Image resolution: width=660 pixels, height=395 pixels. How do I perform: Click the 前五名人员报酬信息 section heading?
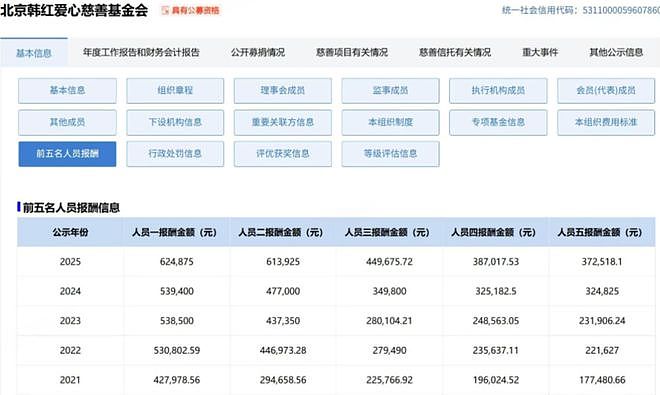[x=71, y=208]
